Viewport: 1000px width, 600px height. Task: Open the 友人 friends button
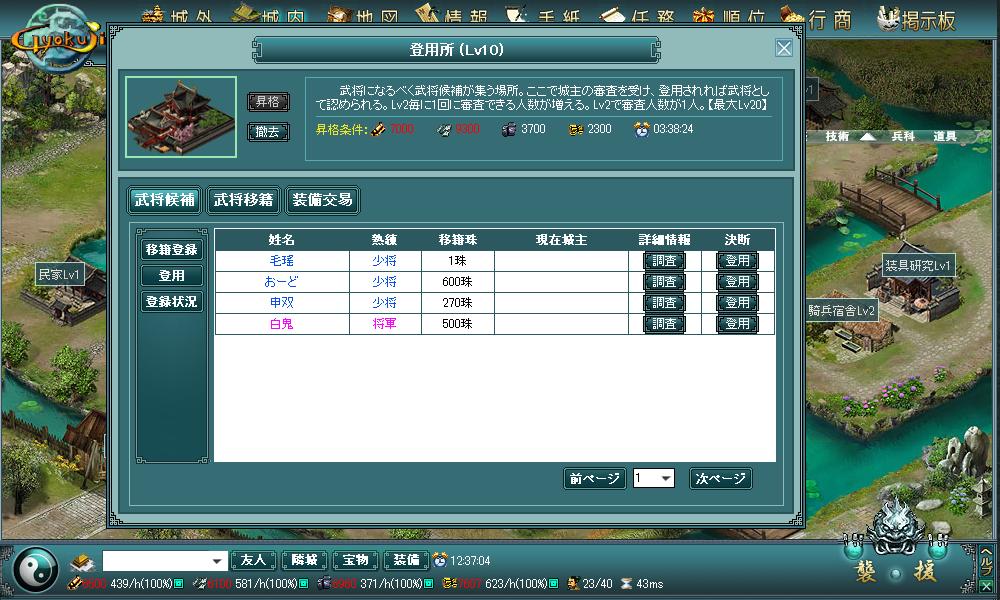(253, 560)
